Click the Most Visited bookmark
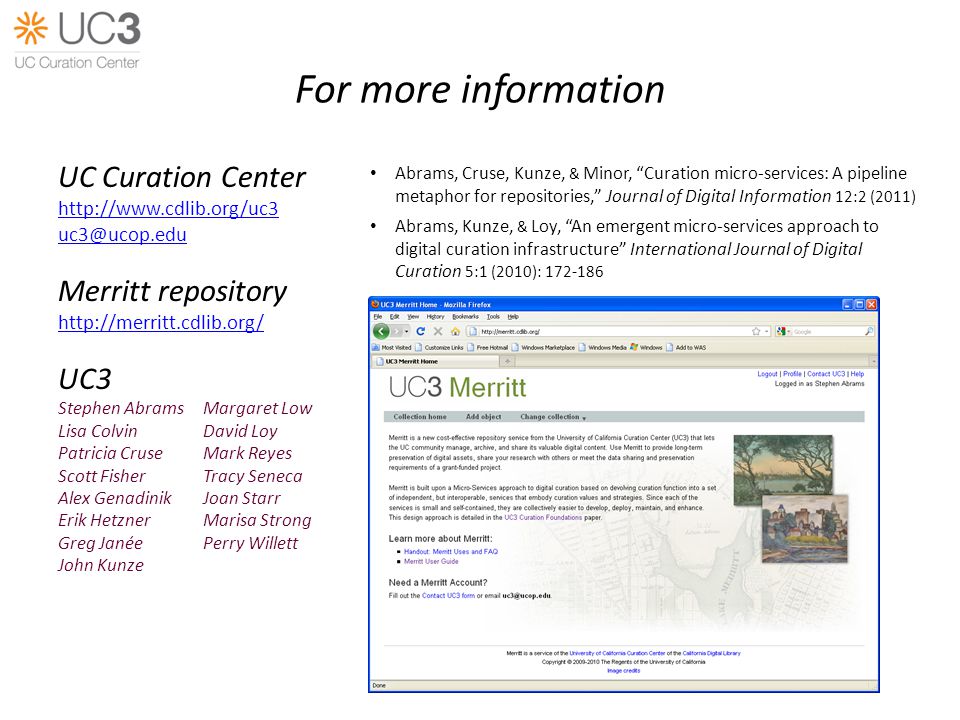 392,347
